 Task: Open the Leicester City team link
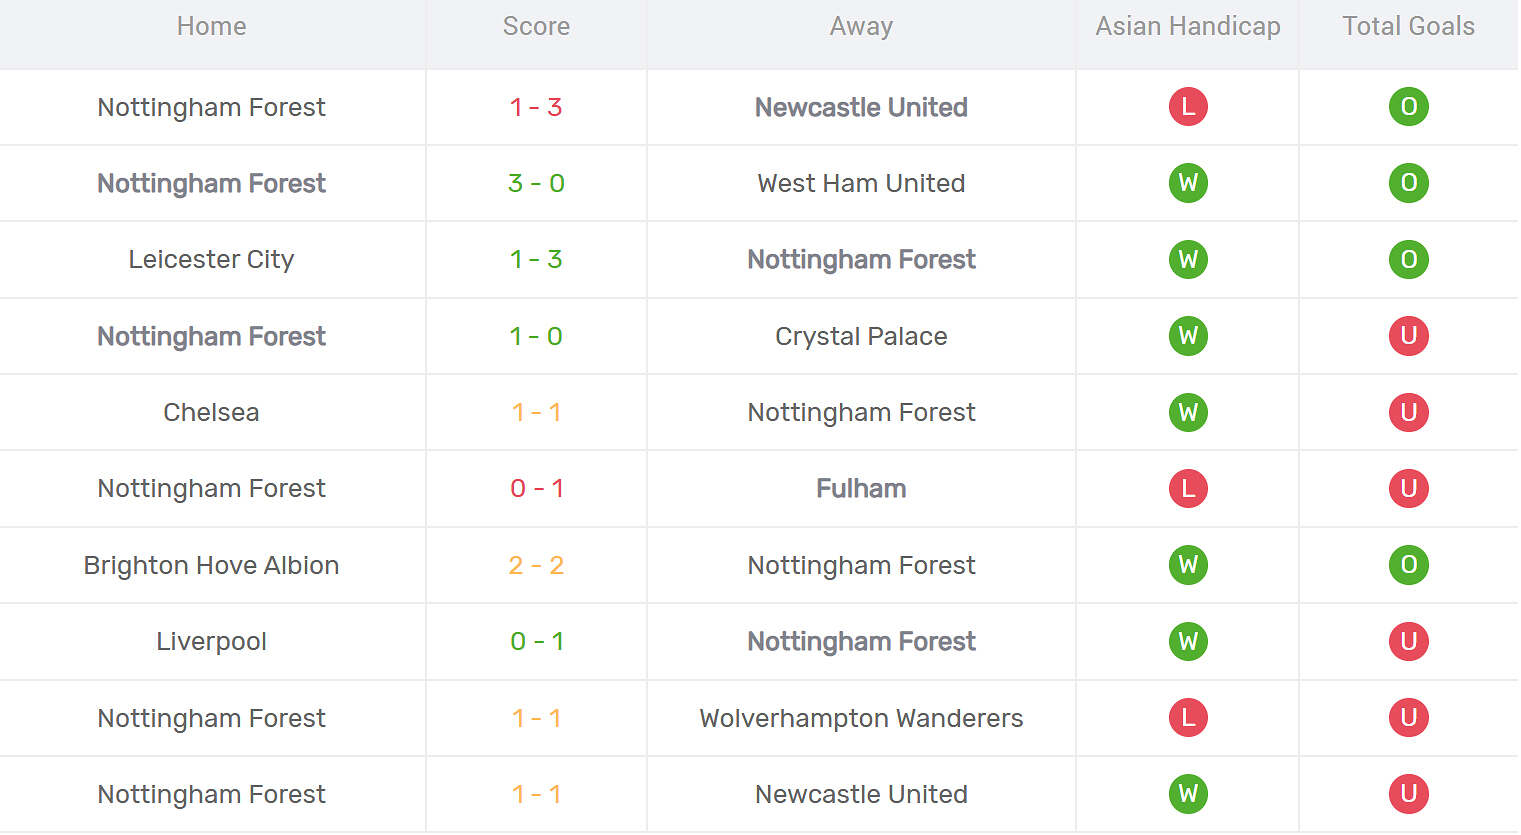coord(211,260)
